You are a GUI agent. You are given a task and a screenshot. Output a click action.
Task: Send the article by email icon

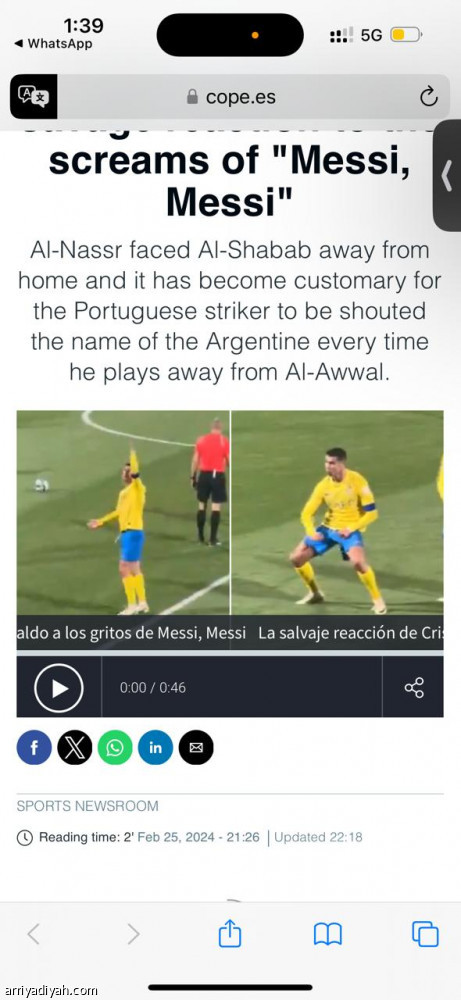click(x=196, y=747)
